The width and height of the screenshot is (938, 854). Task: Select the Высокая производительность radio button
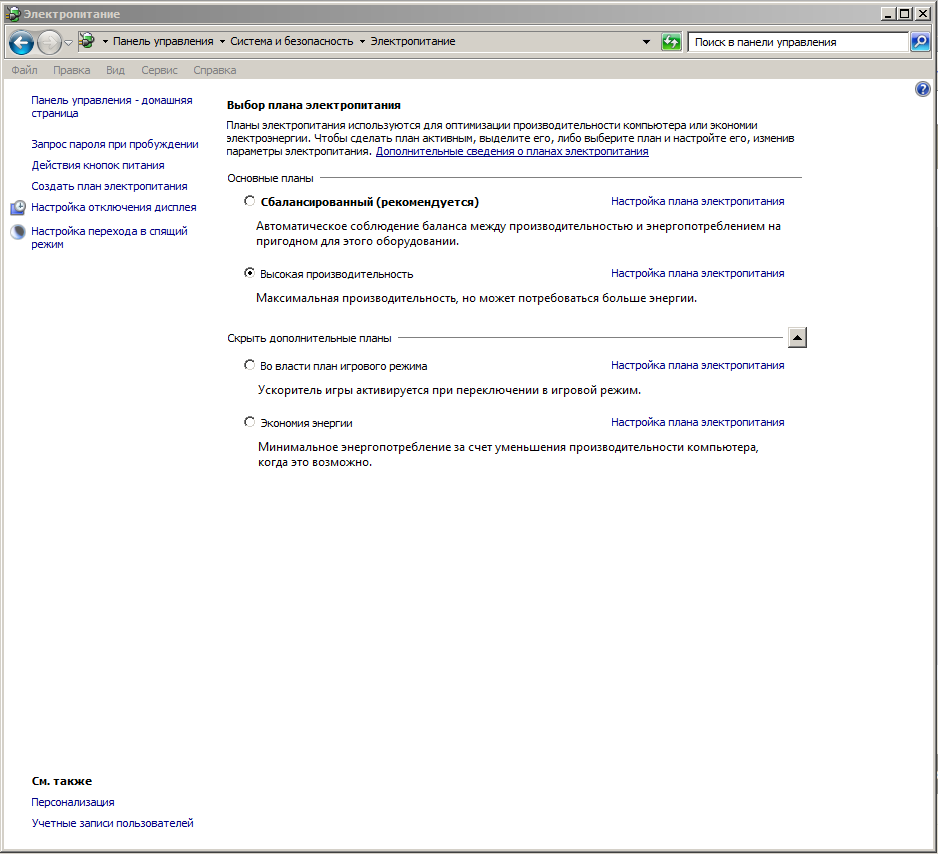pos(249,273)
